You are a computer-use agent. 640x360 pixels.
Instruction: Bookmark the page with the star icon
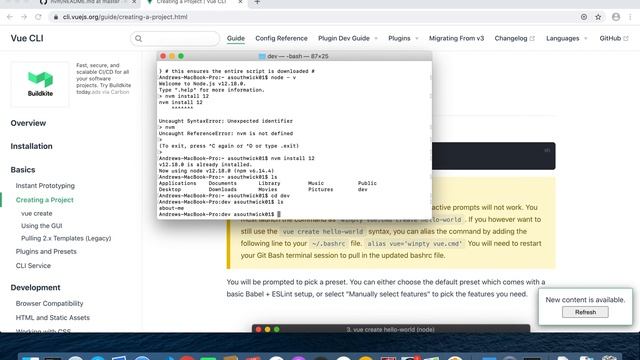tap(598, 17)
